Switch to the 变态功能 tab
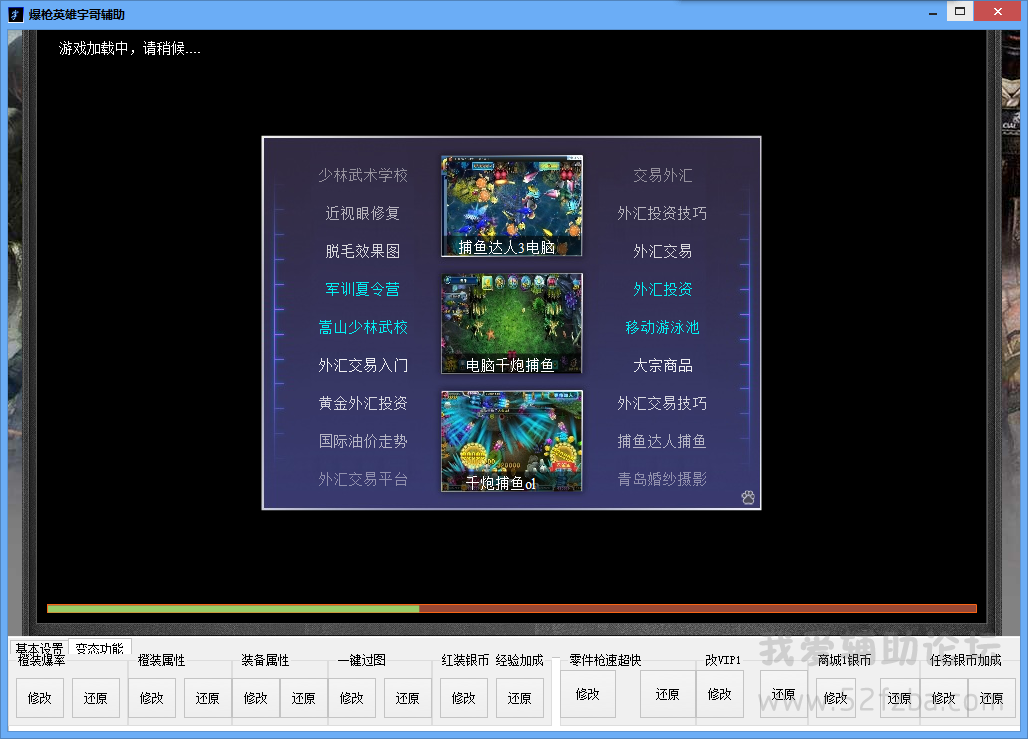Viewport: 1028px width, 739px height. 100,648
